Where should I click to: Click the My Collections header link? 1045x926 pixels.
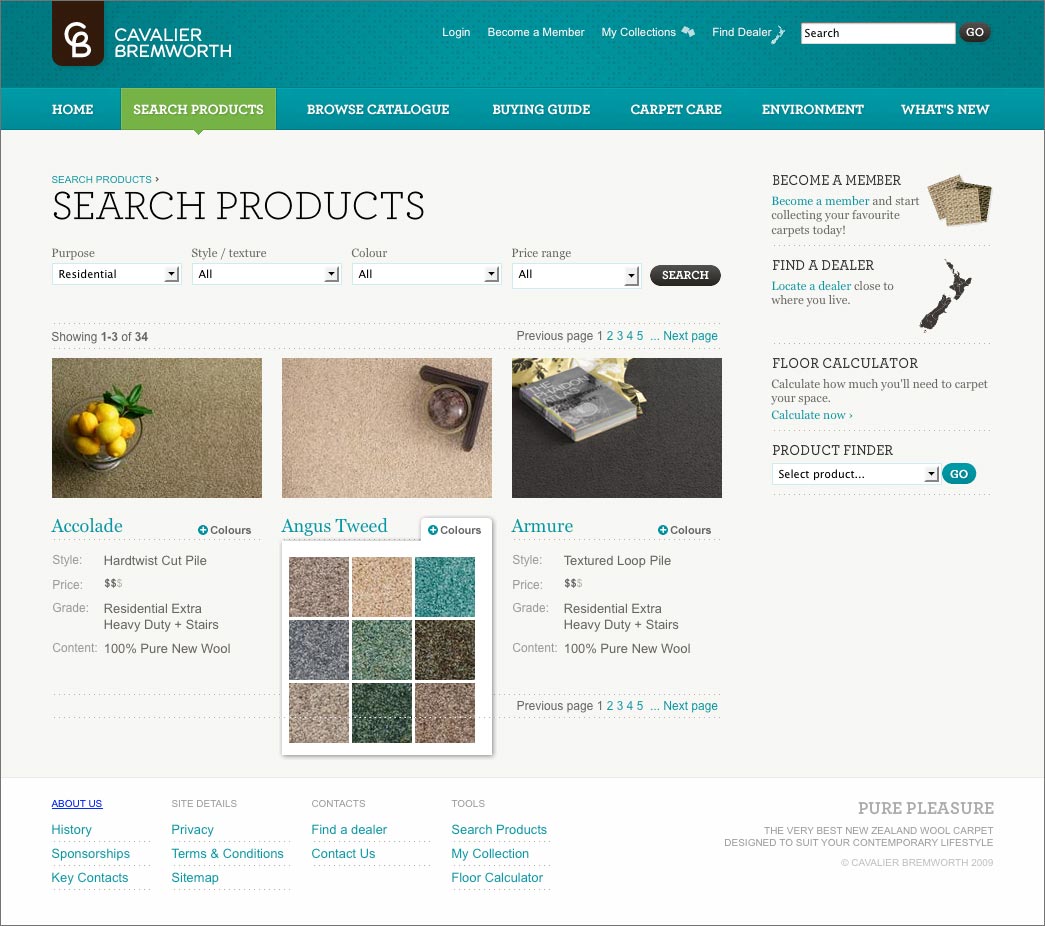tap(638, 32)
